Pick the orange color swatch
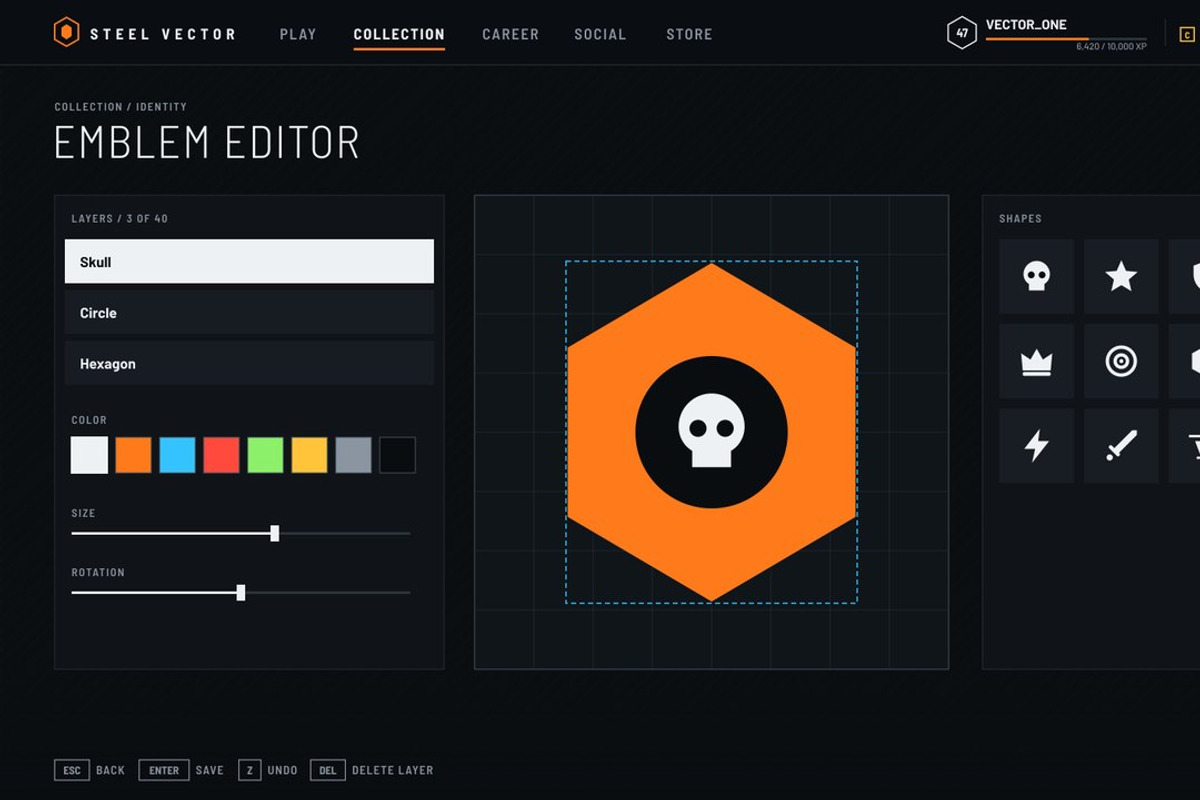The width and height of the screenshot is (1200, 800). pyautogui.click(x=133, y=455)
